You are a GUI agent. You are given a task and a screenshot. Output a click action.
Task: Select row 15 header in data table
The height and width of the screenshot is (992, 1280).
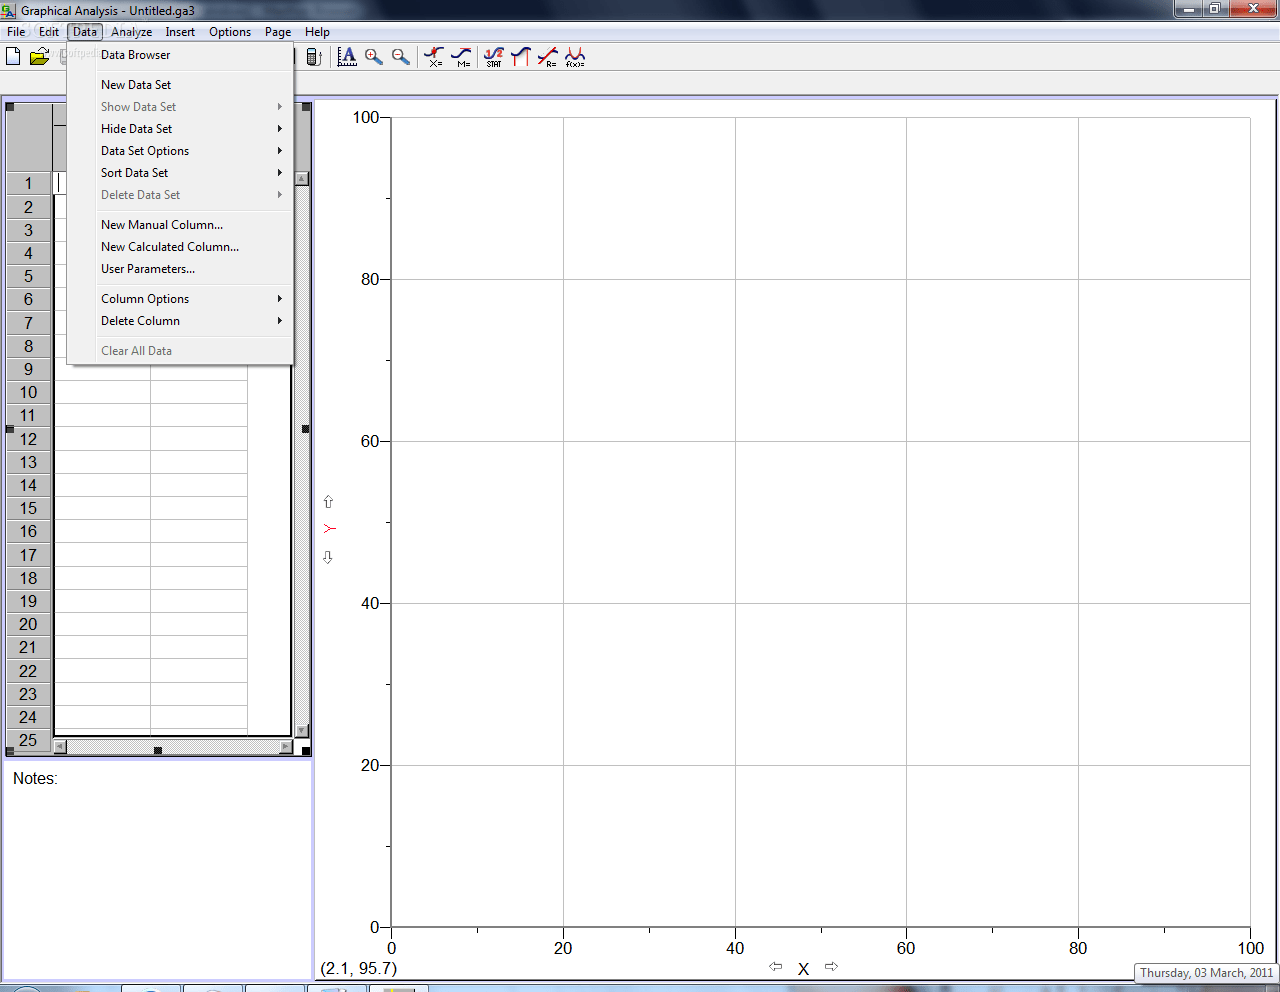[x=28, y=508]
